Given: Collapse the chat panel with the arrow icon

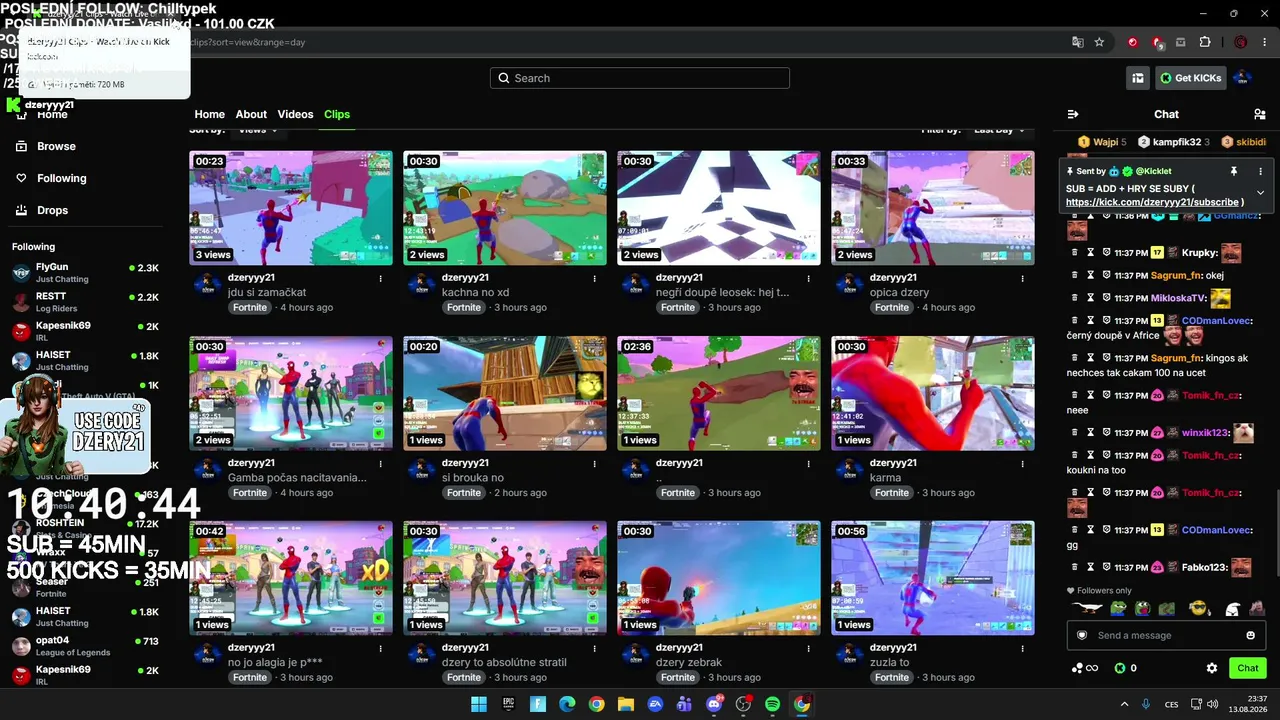Looking at the screenshot, I should point(1073,114).
